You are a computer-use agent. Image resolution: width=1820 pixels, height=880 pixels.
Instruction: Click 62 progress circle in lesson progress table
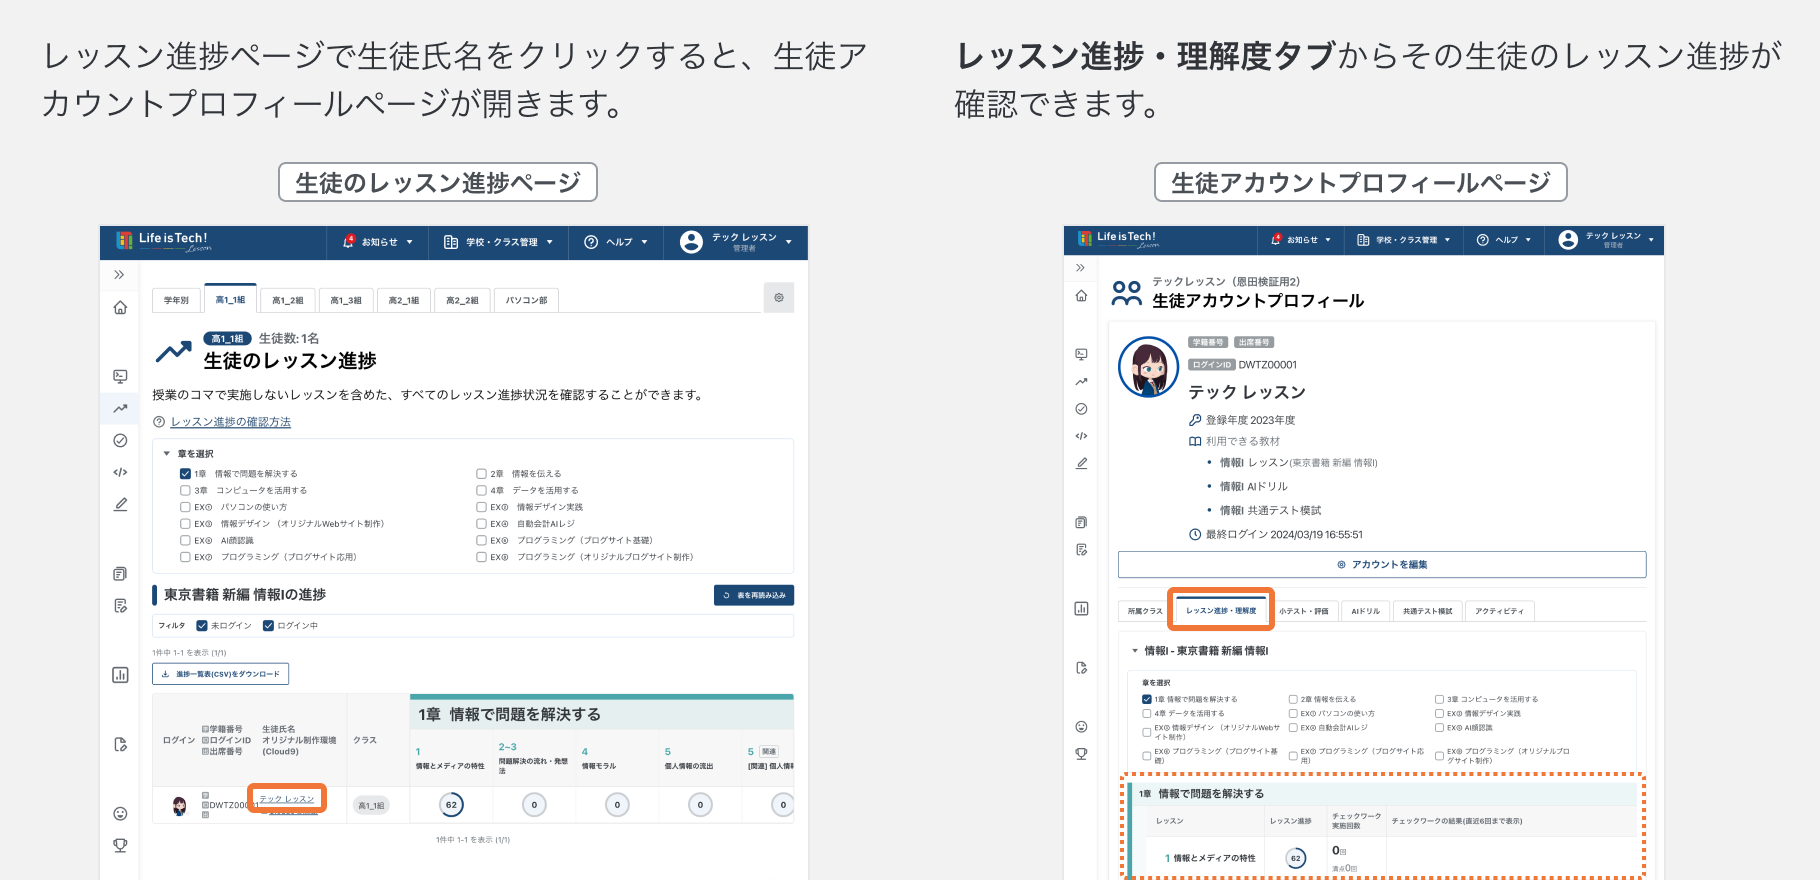(451, 805)
